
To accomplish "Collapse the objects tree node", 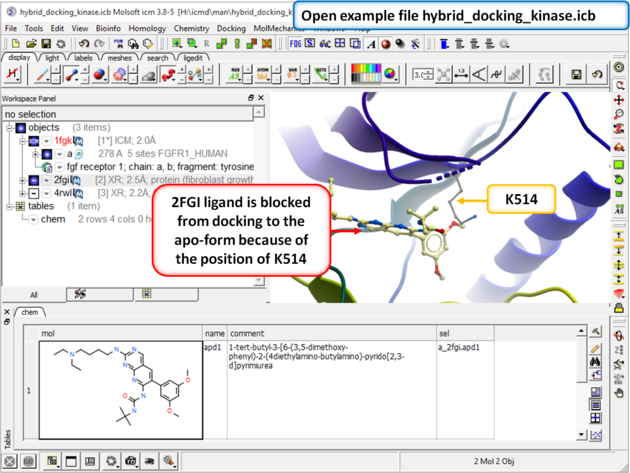I will click(x=9, y=128).
